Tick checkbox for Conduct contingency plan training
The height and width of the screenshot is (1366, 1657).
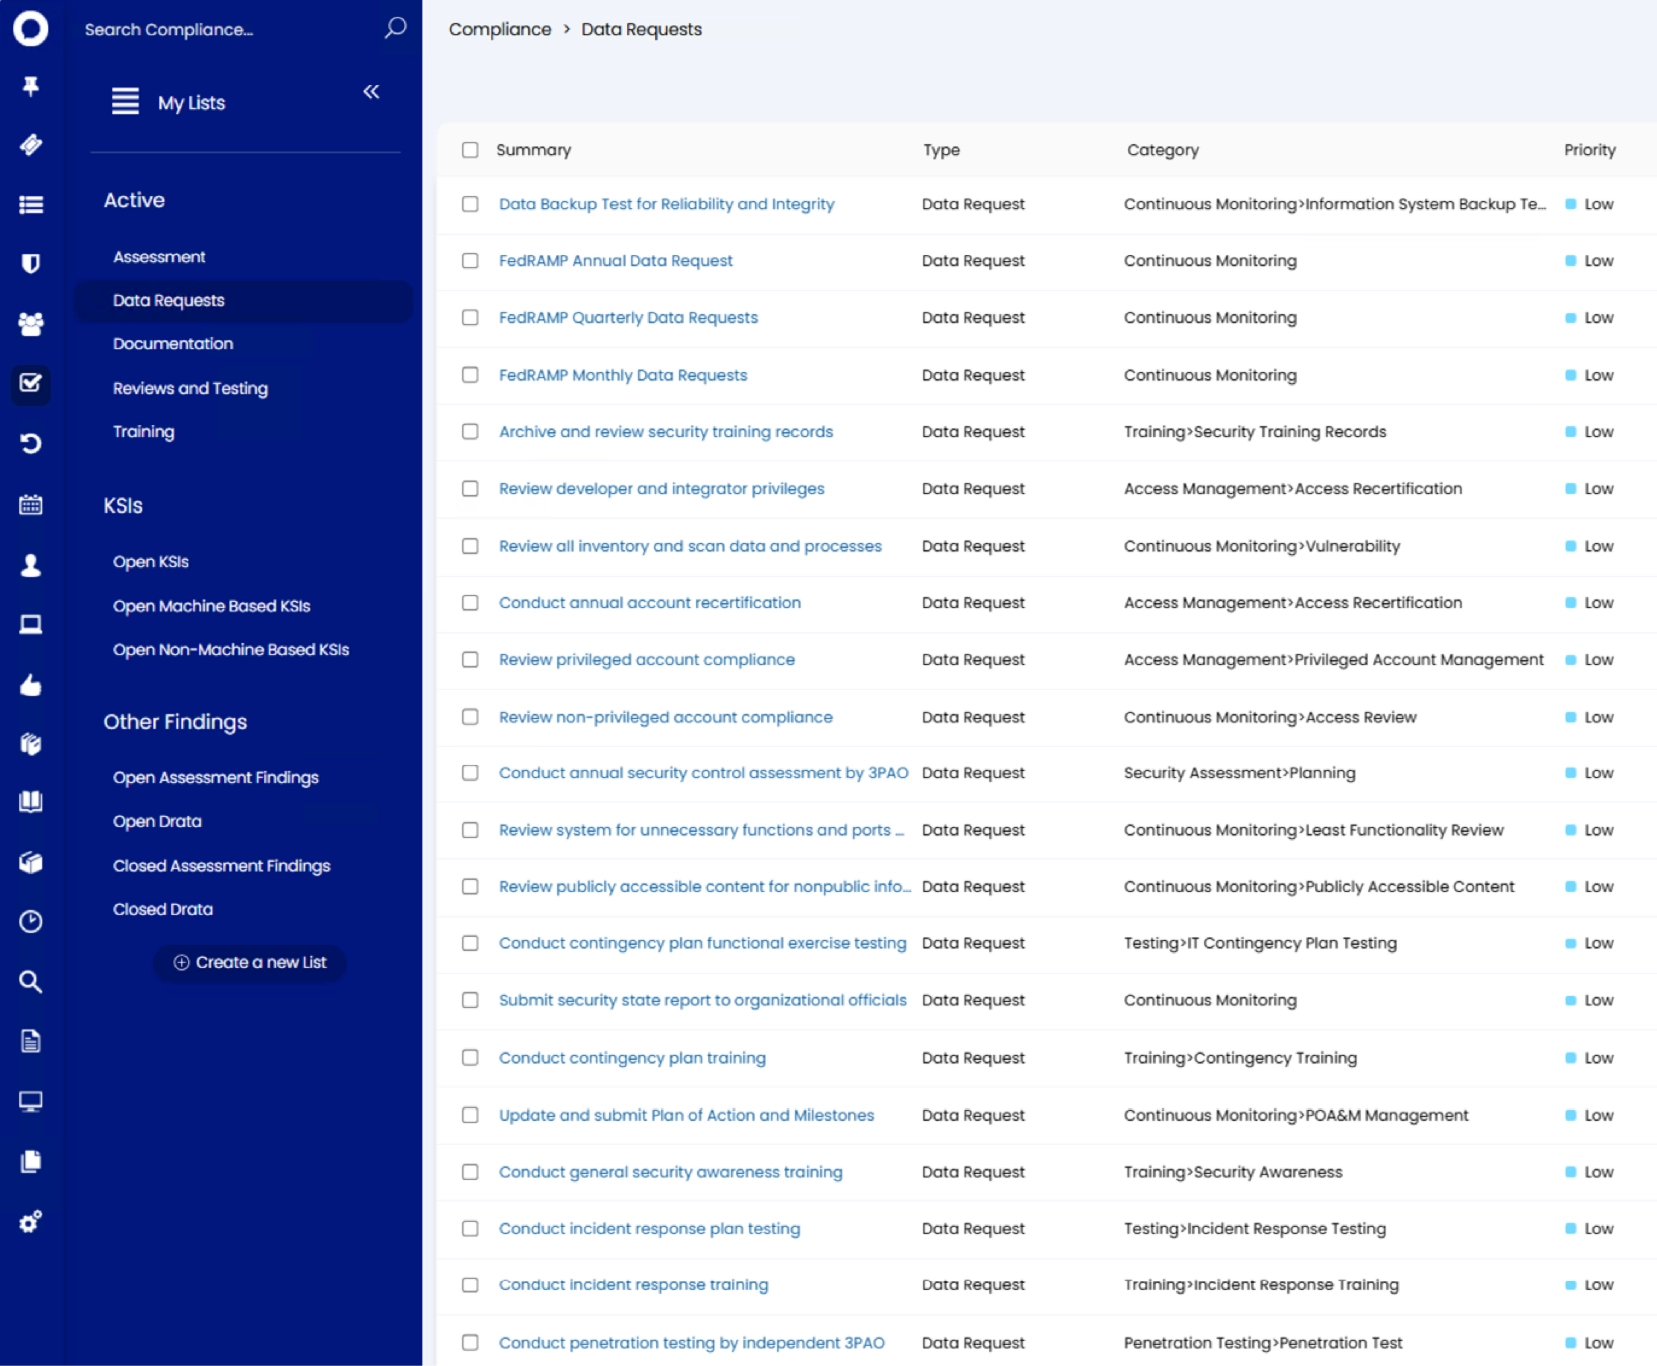coord(470,1058)
